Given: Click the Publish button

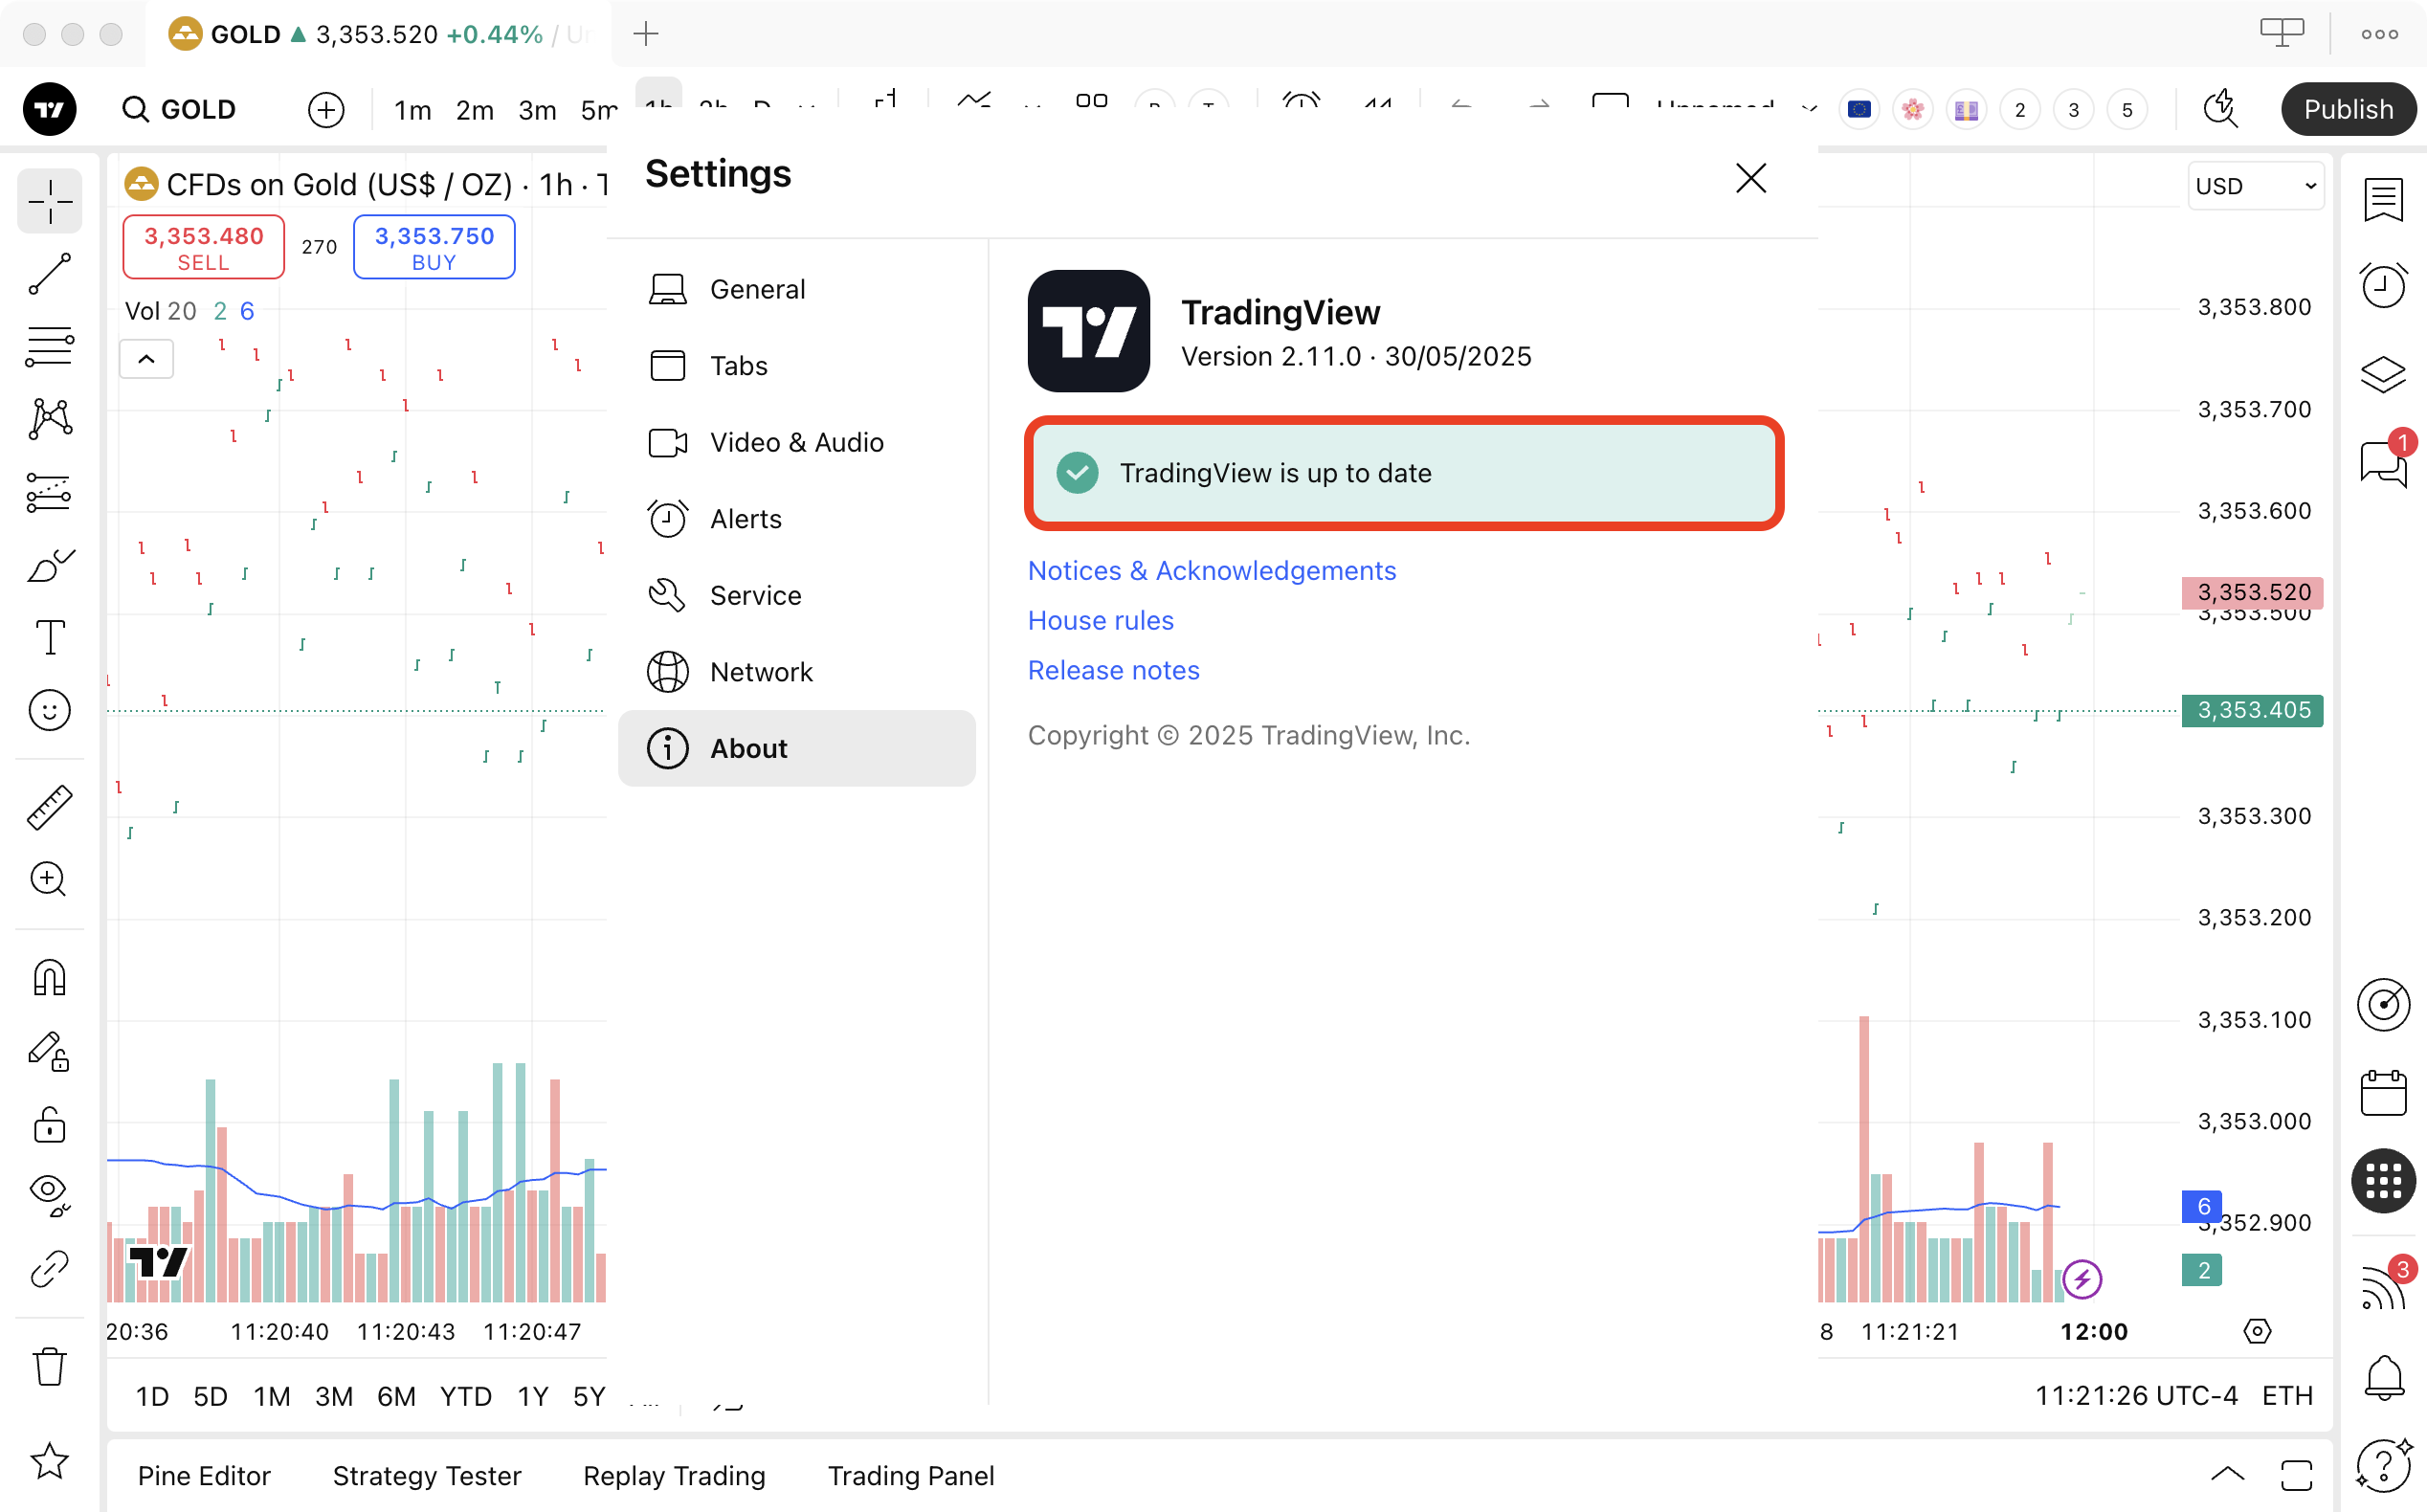Looking at the screenshot, I should click(2347, 109).
